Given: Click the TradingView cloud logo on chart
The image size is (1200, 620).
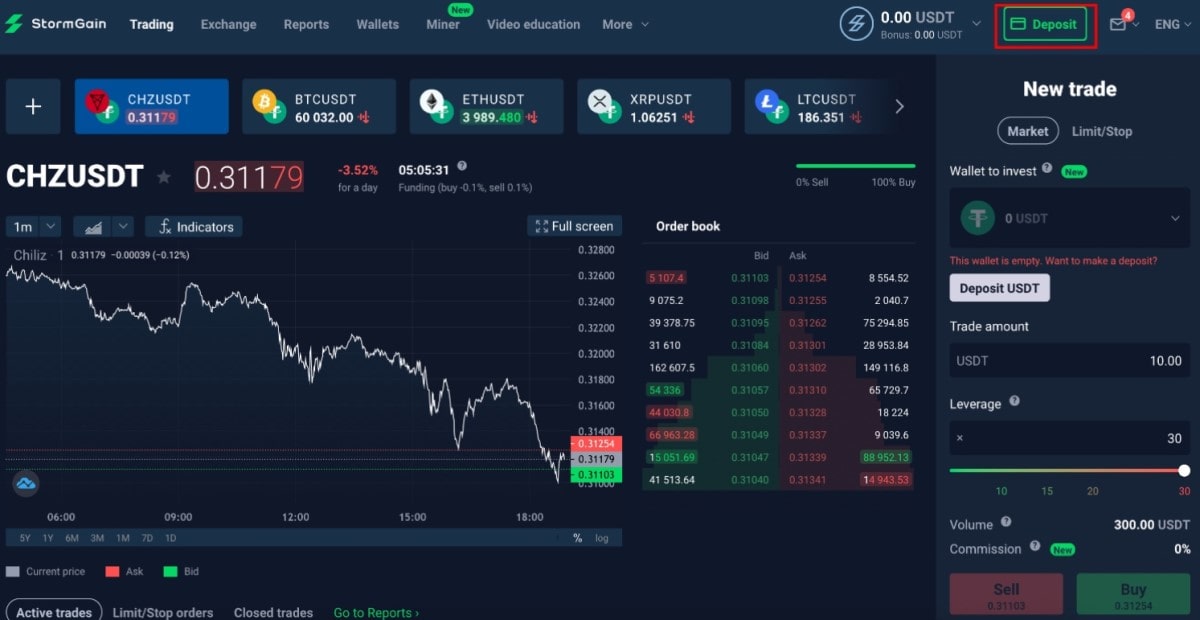Looking at the screenshot, I should click(26, 483).
